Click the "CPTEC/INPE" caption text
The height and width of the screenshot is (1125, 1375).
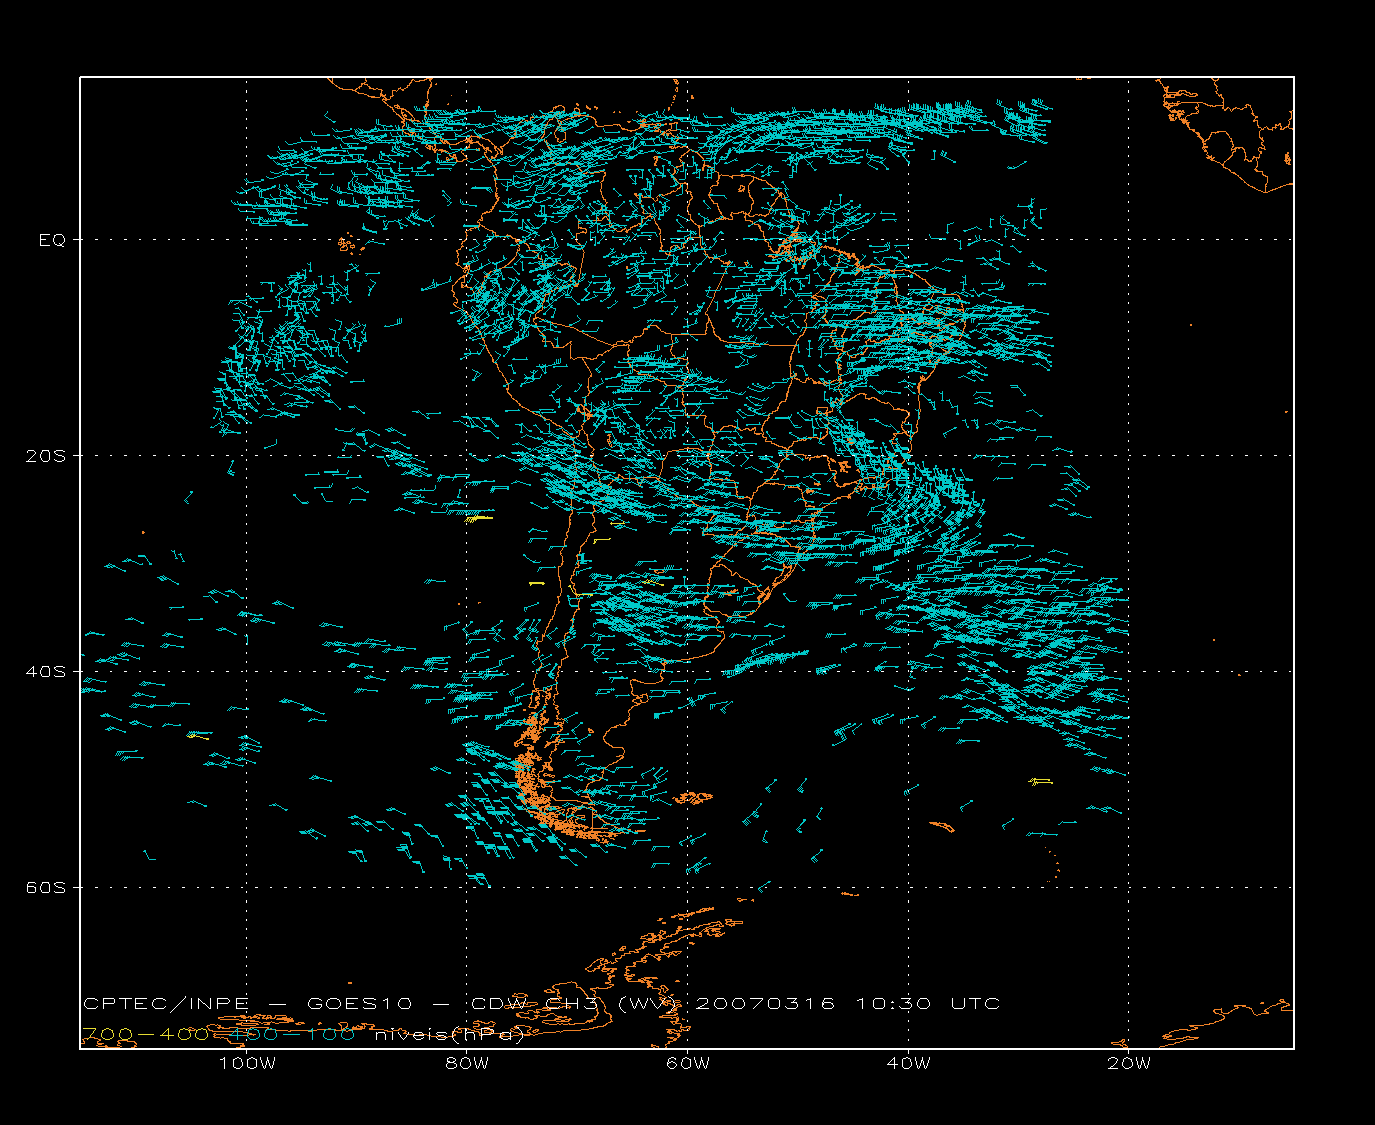coord(166,1004)
